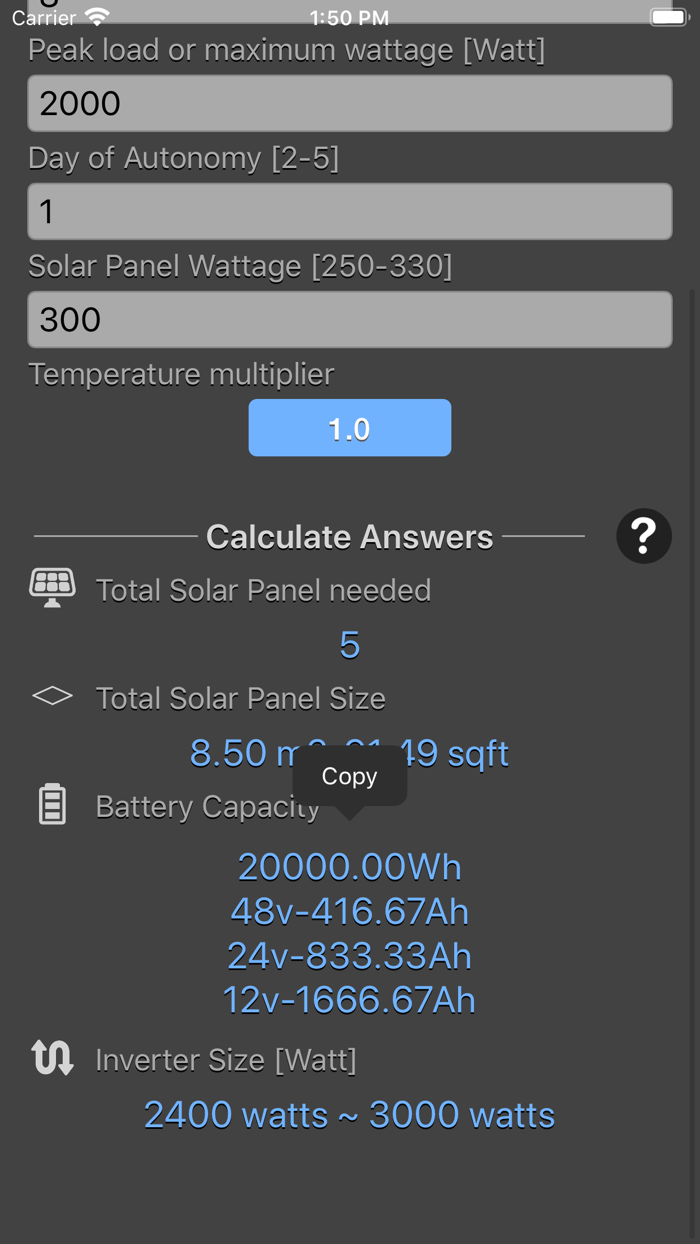Click the Peak load wattage field showing 2000
Screen dimensions: 700x1244
point(349,103)
